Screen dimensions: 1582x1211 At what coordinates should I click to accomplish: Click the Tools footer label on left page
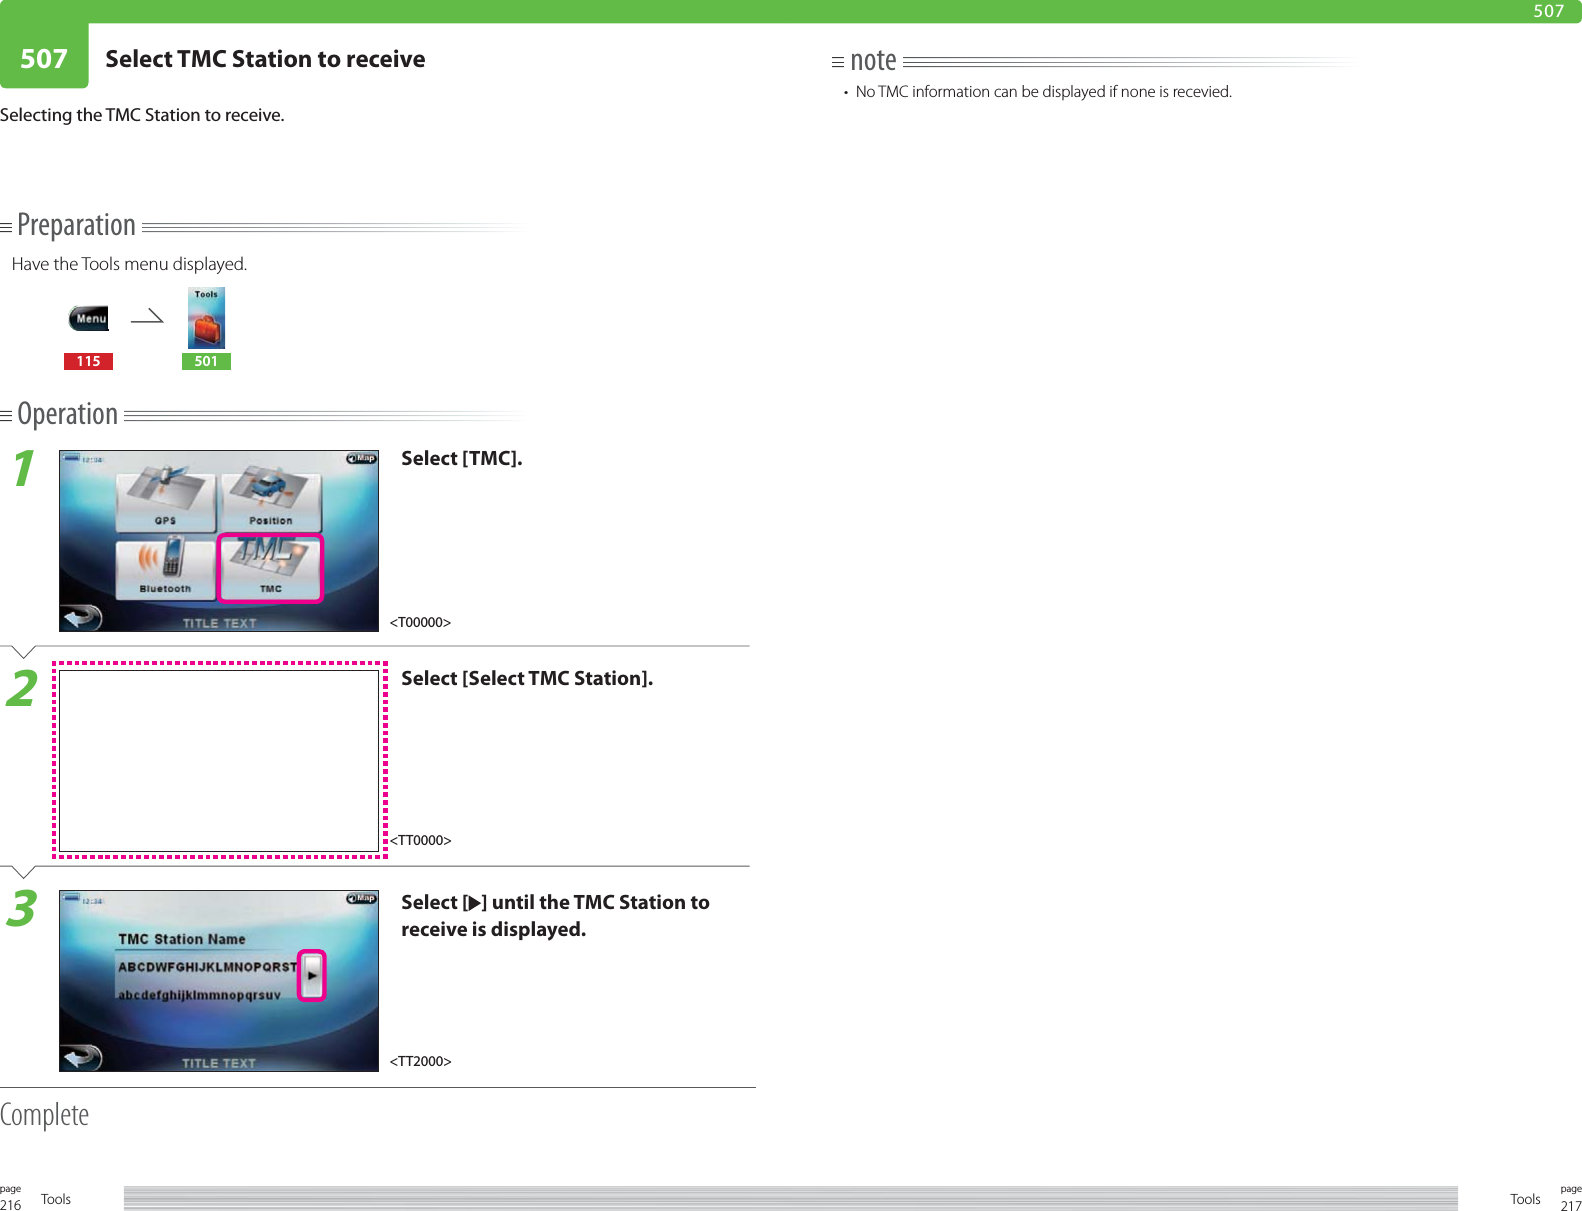(56, 1199)
